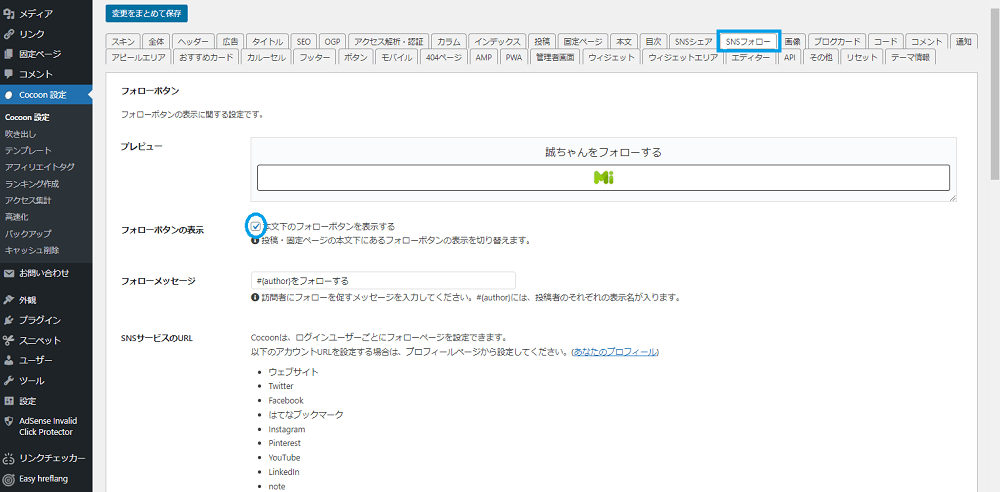This screenshot has height=492, width=1000.
Task: Click the settings icon beside 設定
Action: coord(8,401)
